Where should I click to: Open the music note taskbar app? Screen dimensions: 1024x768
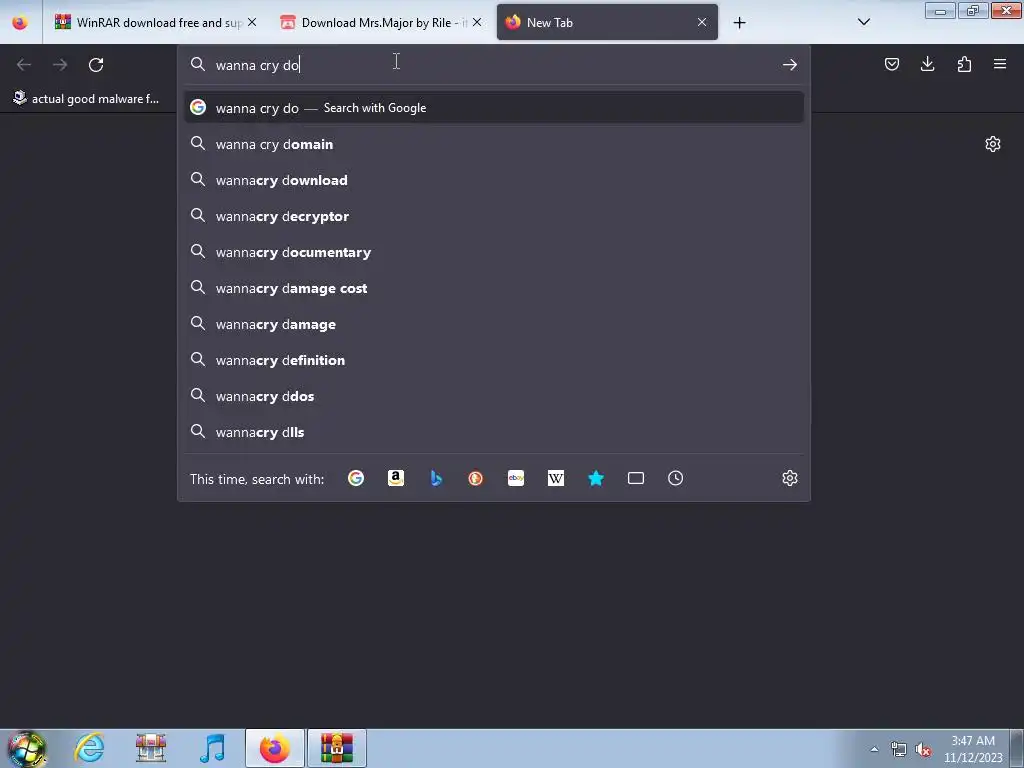click(212, 748)
